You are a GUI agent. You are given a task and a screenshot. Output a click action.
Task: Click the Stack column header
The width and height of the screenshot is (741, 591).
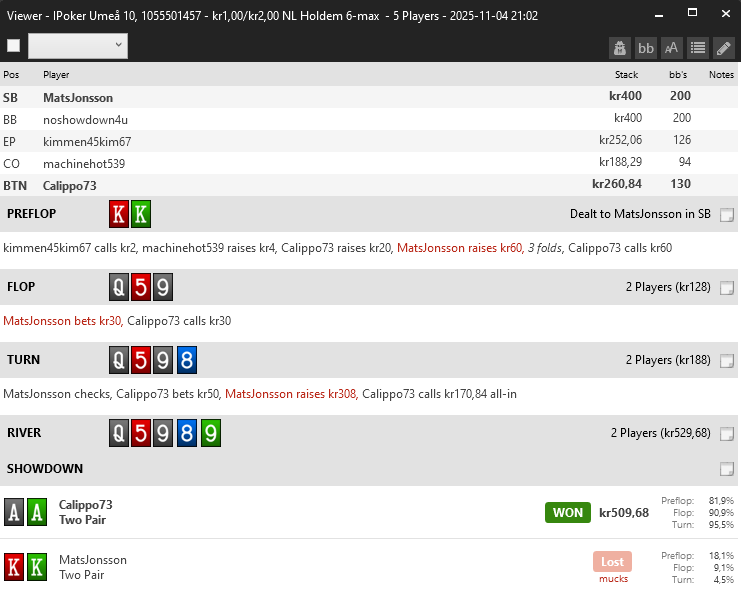[626, 75]
